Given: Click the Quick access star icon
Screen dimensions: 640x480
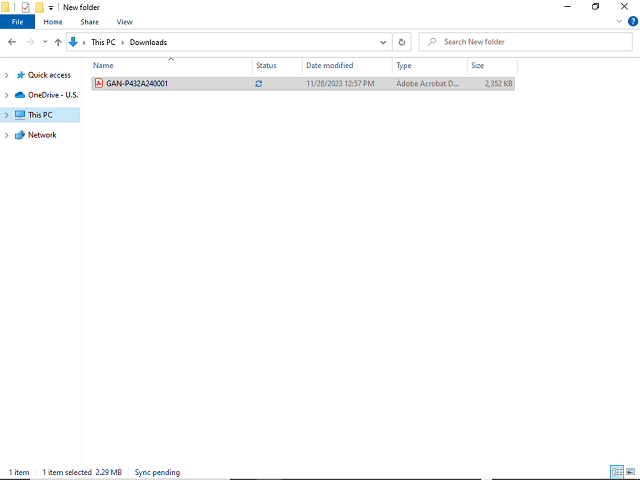Looking at the screenshot, I should [x=20, y=75].
